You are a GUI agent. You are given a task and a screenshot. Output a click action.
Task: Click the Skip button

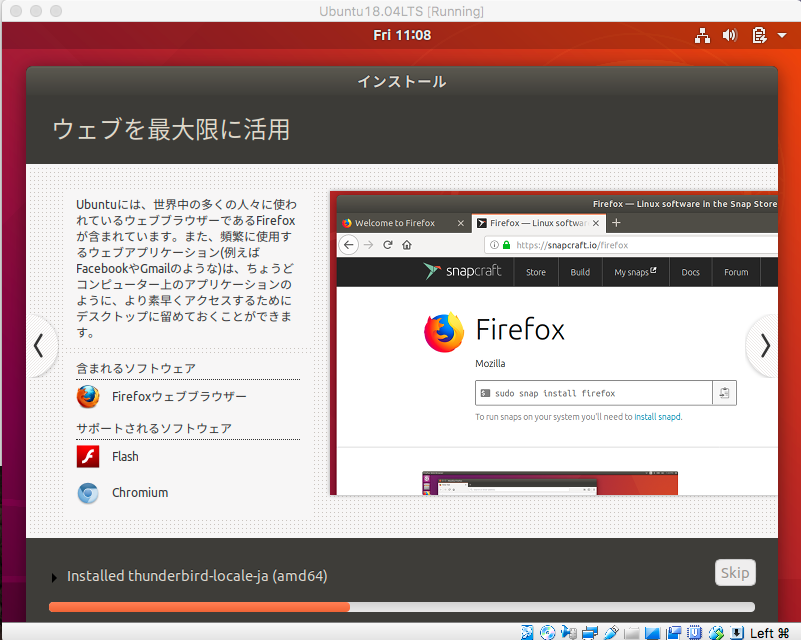pos(735,573)
